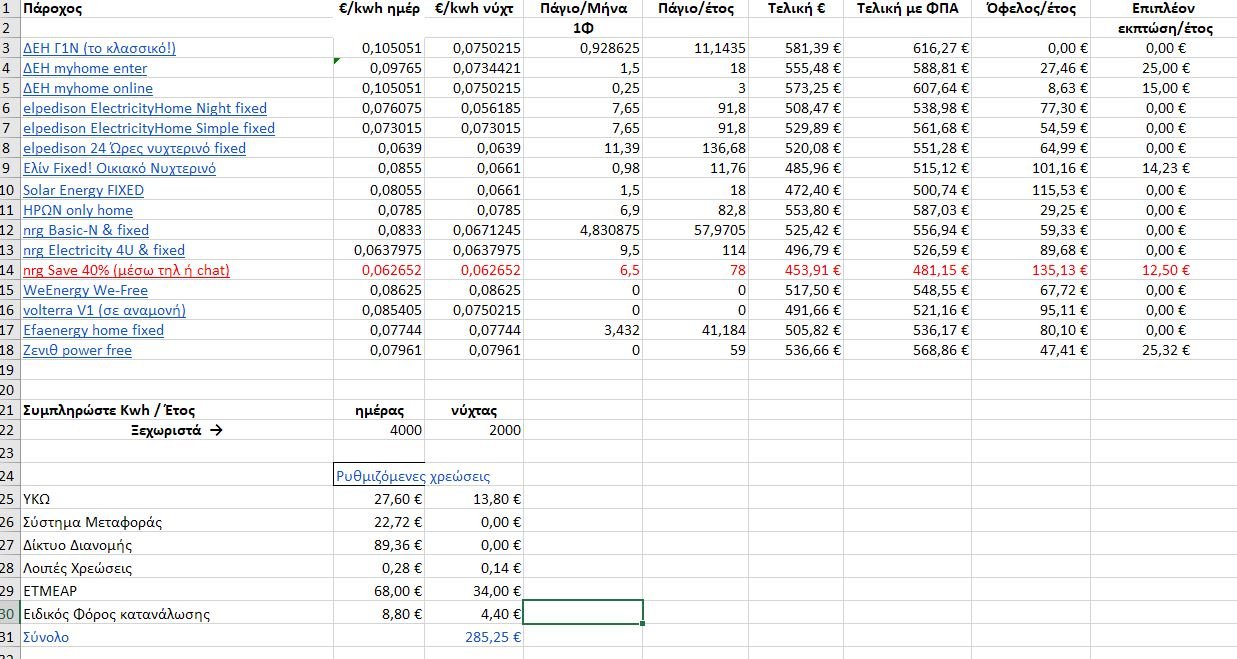The width and height of the screenshot is (1237, 659).
Task: Select Ζενιθ extra discount 25,32 €
Action: coord(1164,350)
